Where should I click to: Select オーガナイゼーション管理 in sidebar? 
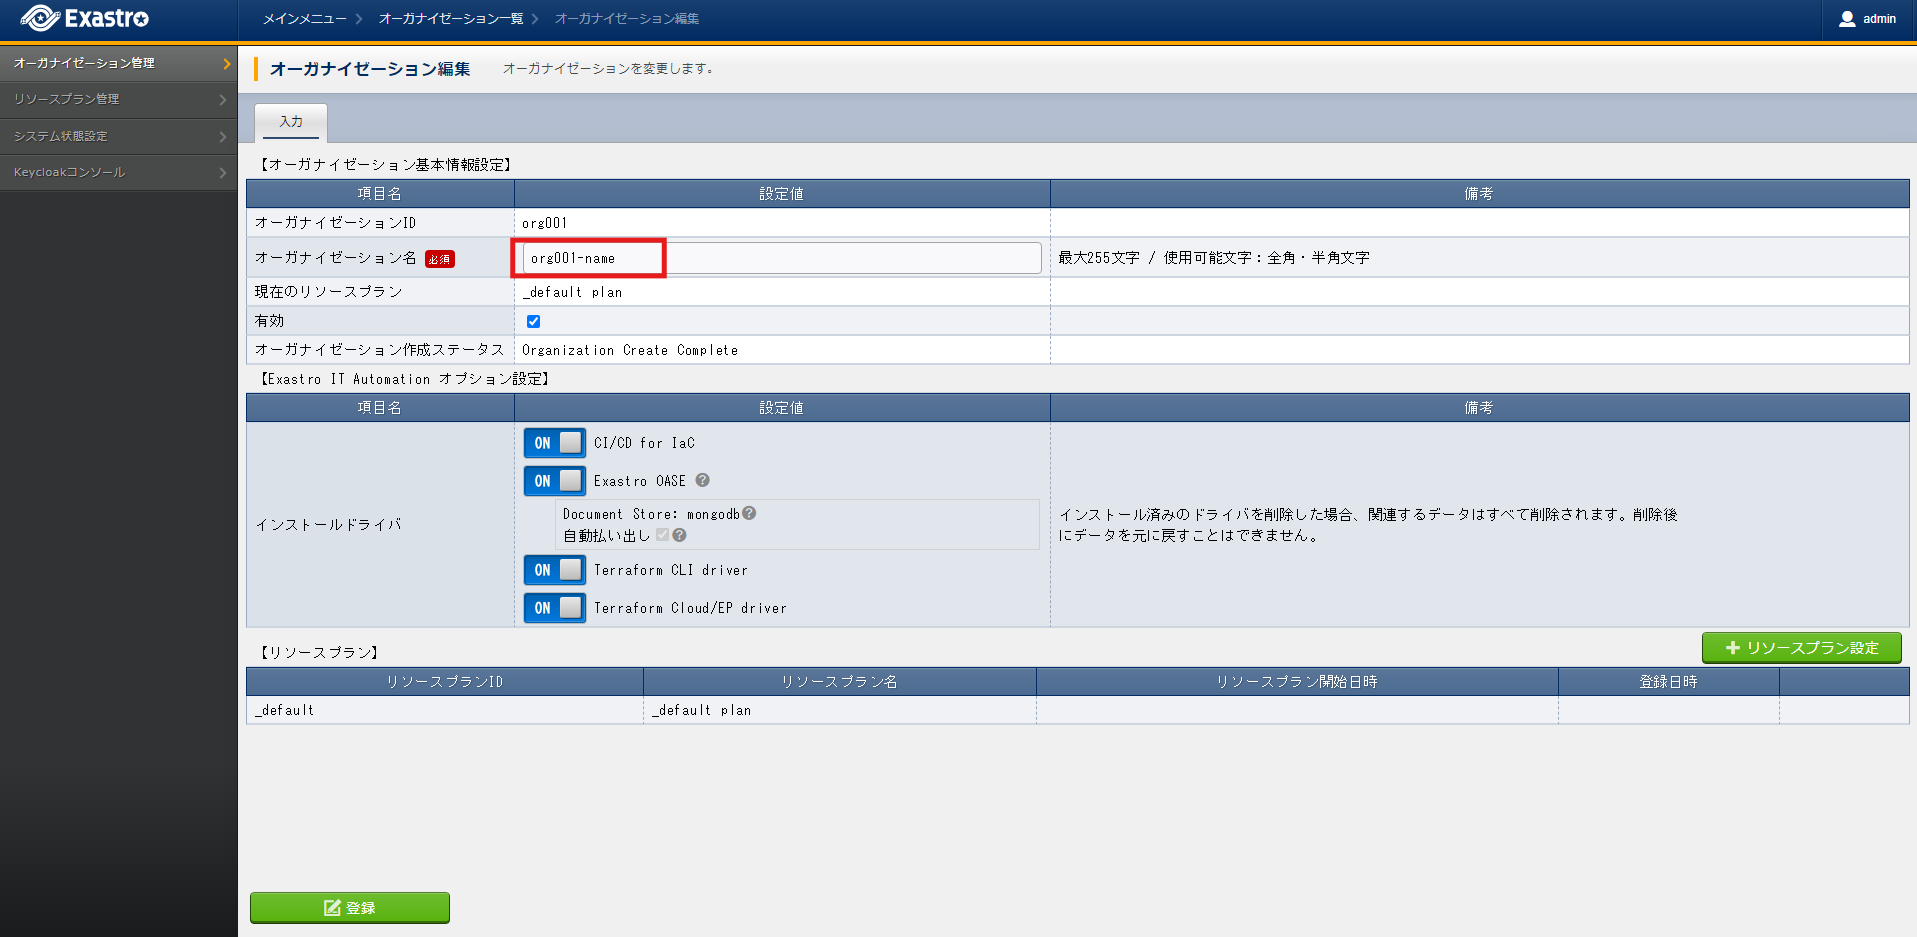tap(118, 63)
